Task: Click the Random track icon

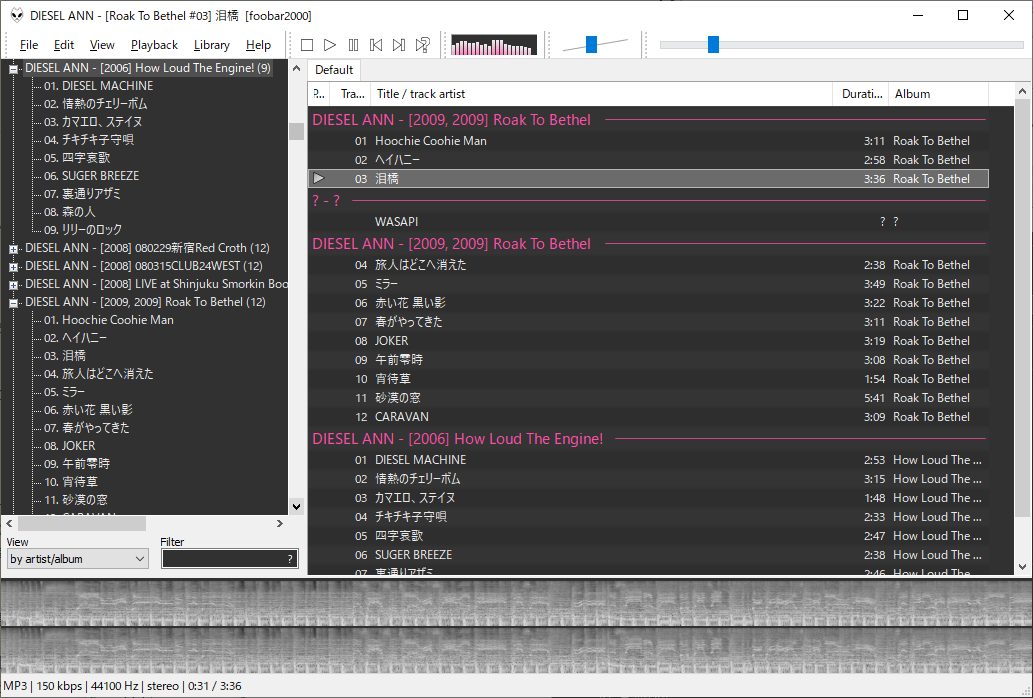Action: point(422,44)
